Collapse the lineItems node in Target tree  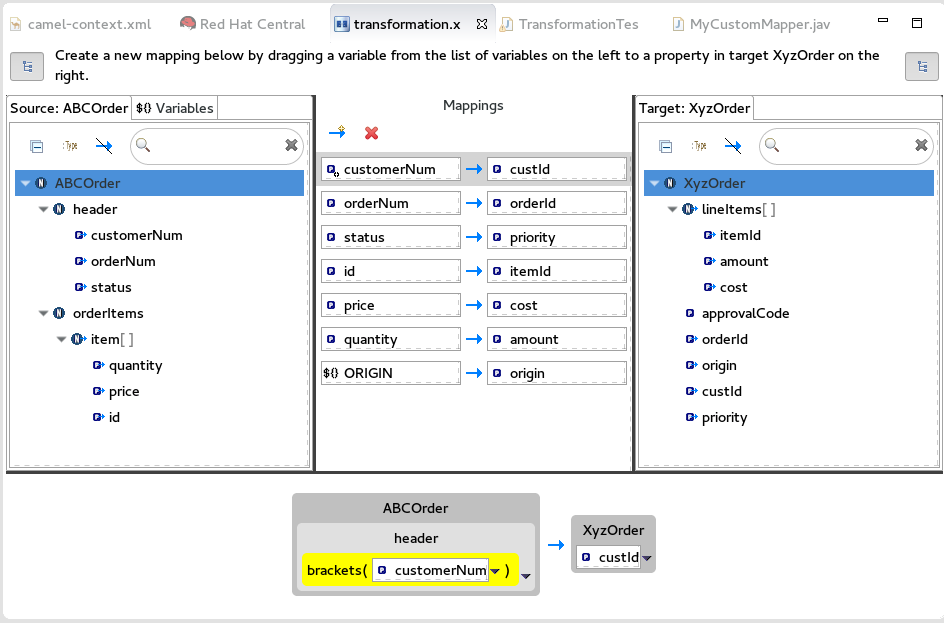point(673,209)
